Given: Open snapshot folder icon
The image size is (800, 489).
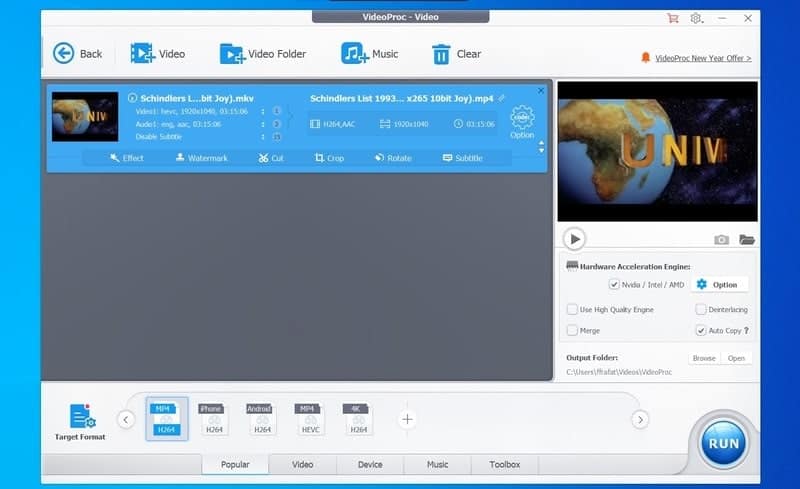Looking at the screenshot, I should click(746, 239).
